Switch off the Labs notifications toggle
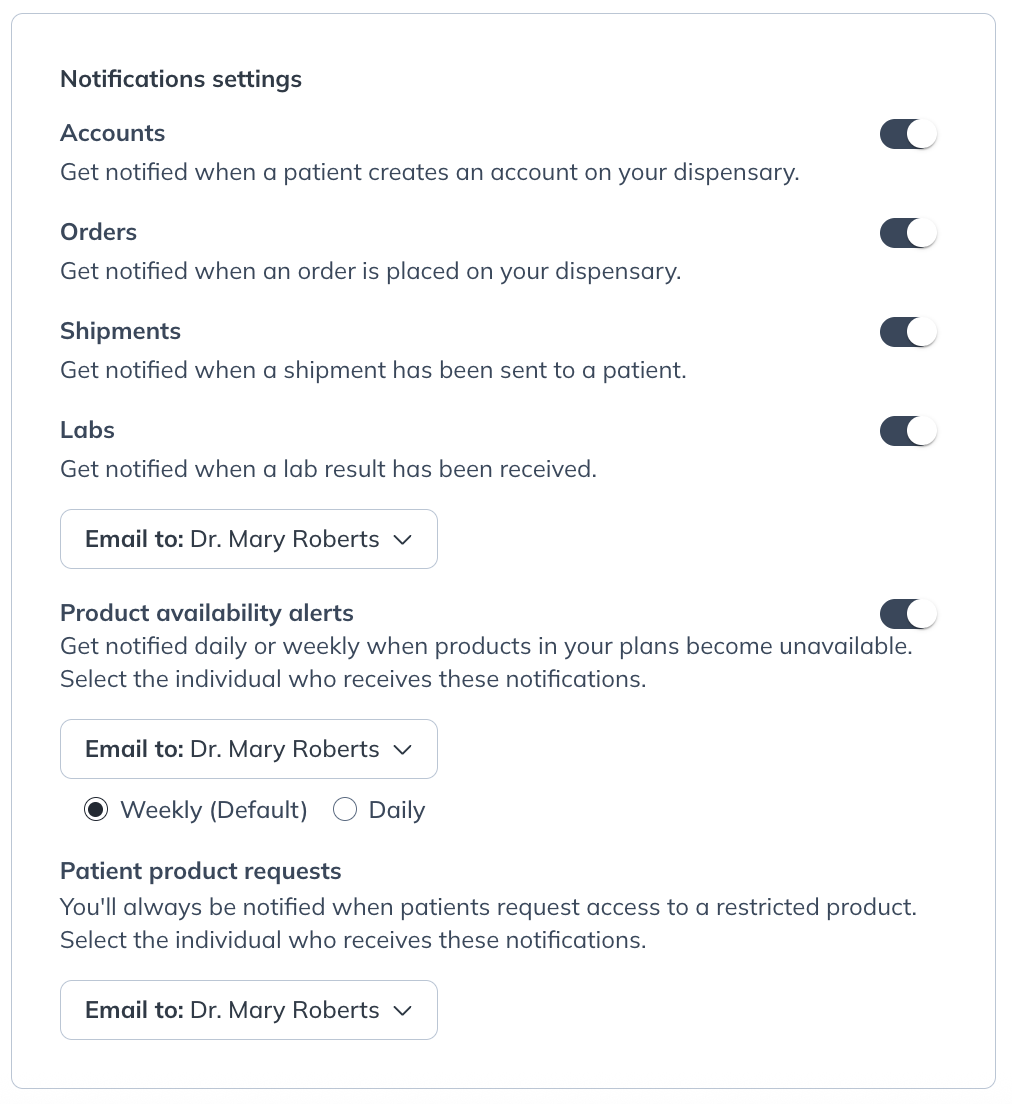Screen dimensions: 1012x1104 click(x=908, y=431)
